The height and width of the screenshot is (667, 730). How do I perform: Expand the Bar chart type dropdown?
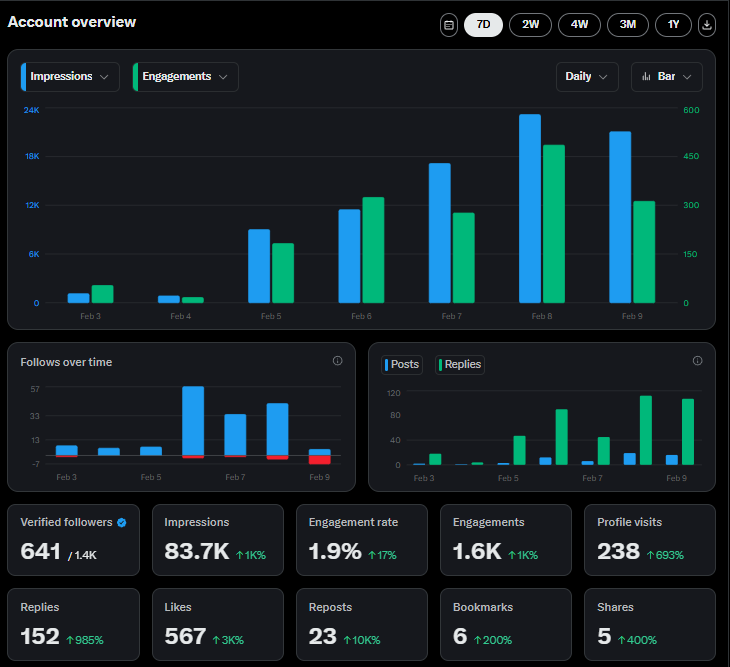coord(667,77)
